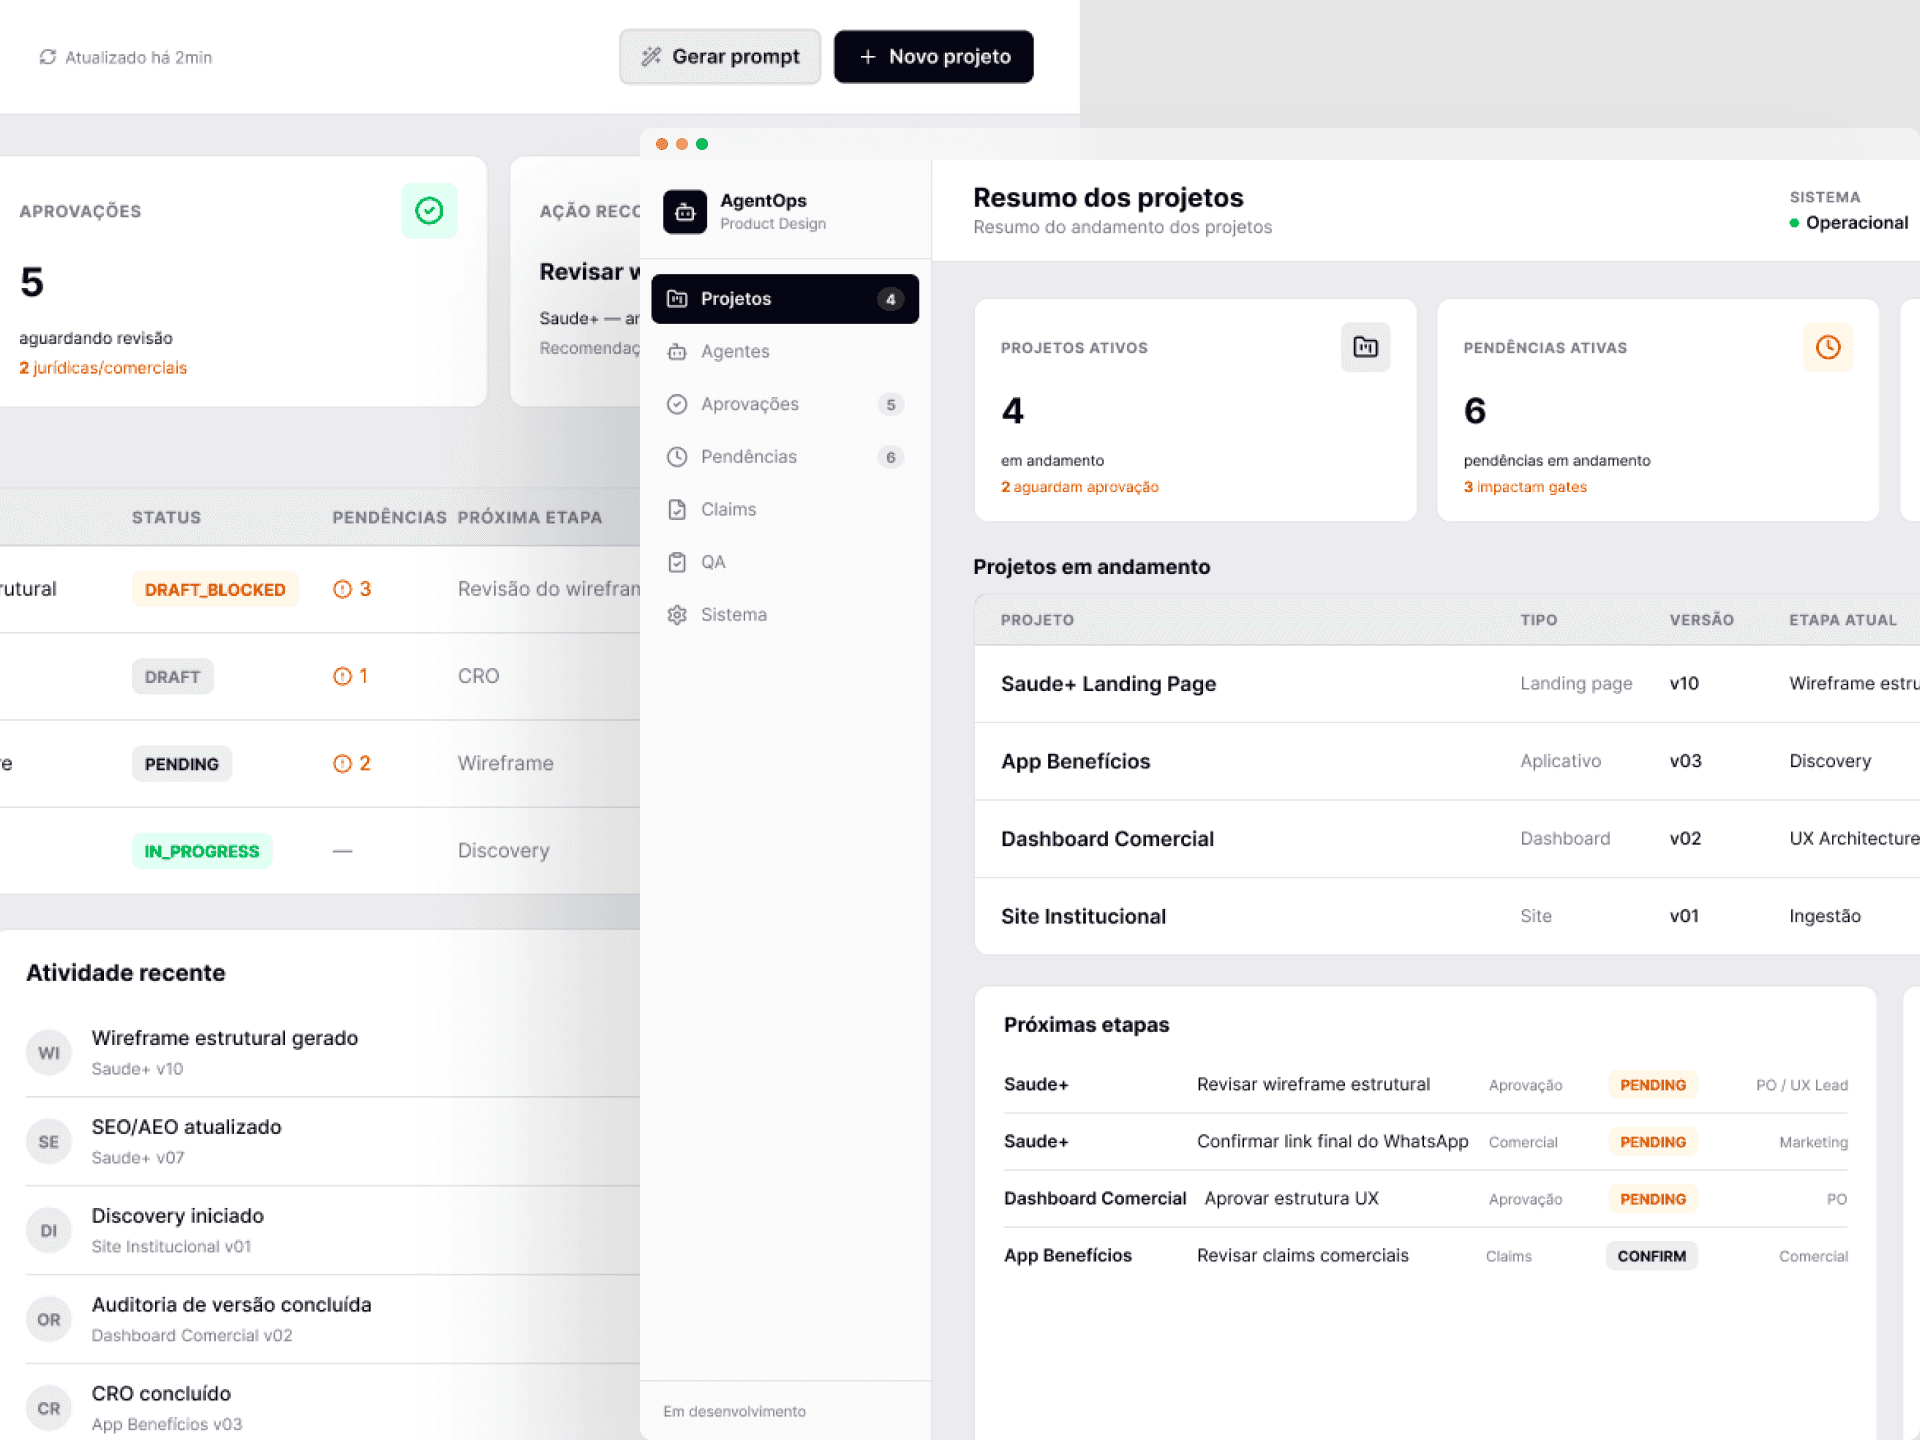The image size is (1920, 1440).
Task: Click the gear icon next to Sistema
Action: click(x=677, y=615)
